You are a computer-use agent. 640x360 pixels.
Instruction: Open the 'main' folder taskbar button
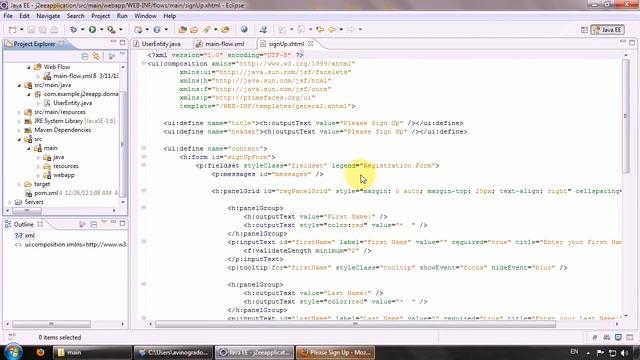pos(92,352)
